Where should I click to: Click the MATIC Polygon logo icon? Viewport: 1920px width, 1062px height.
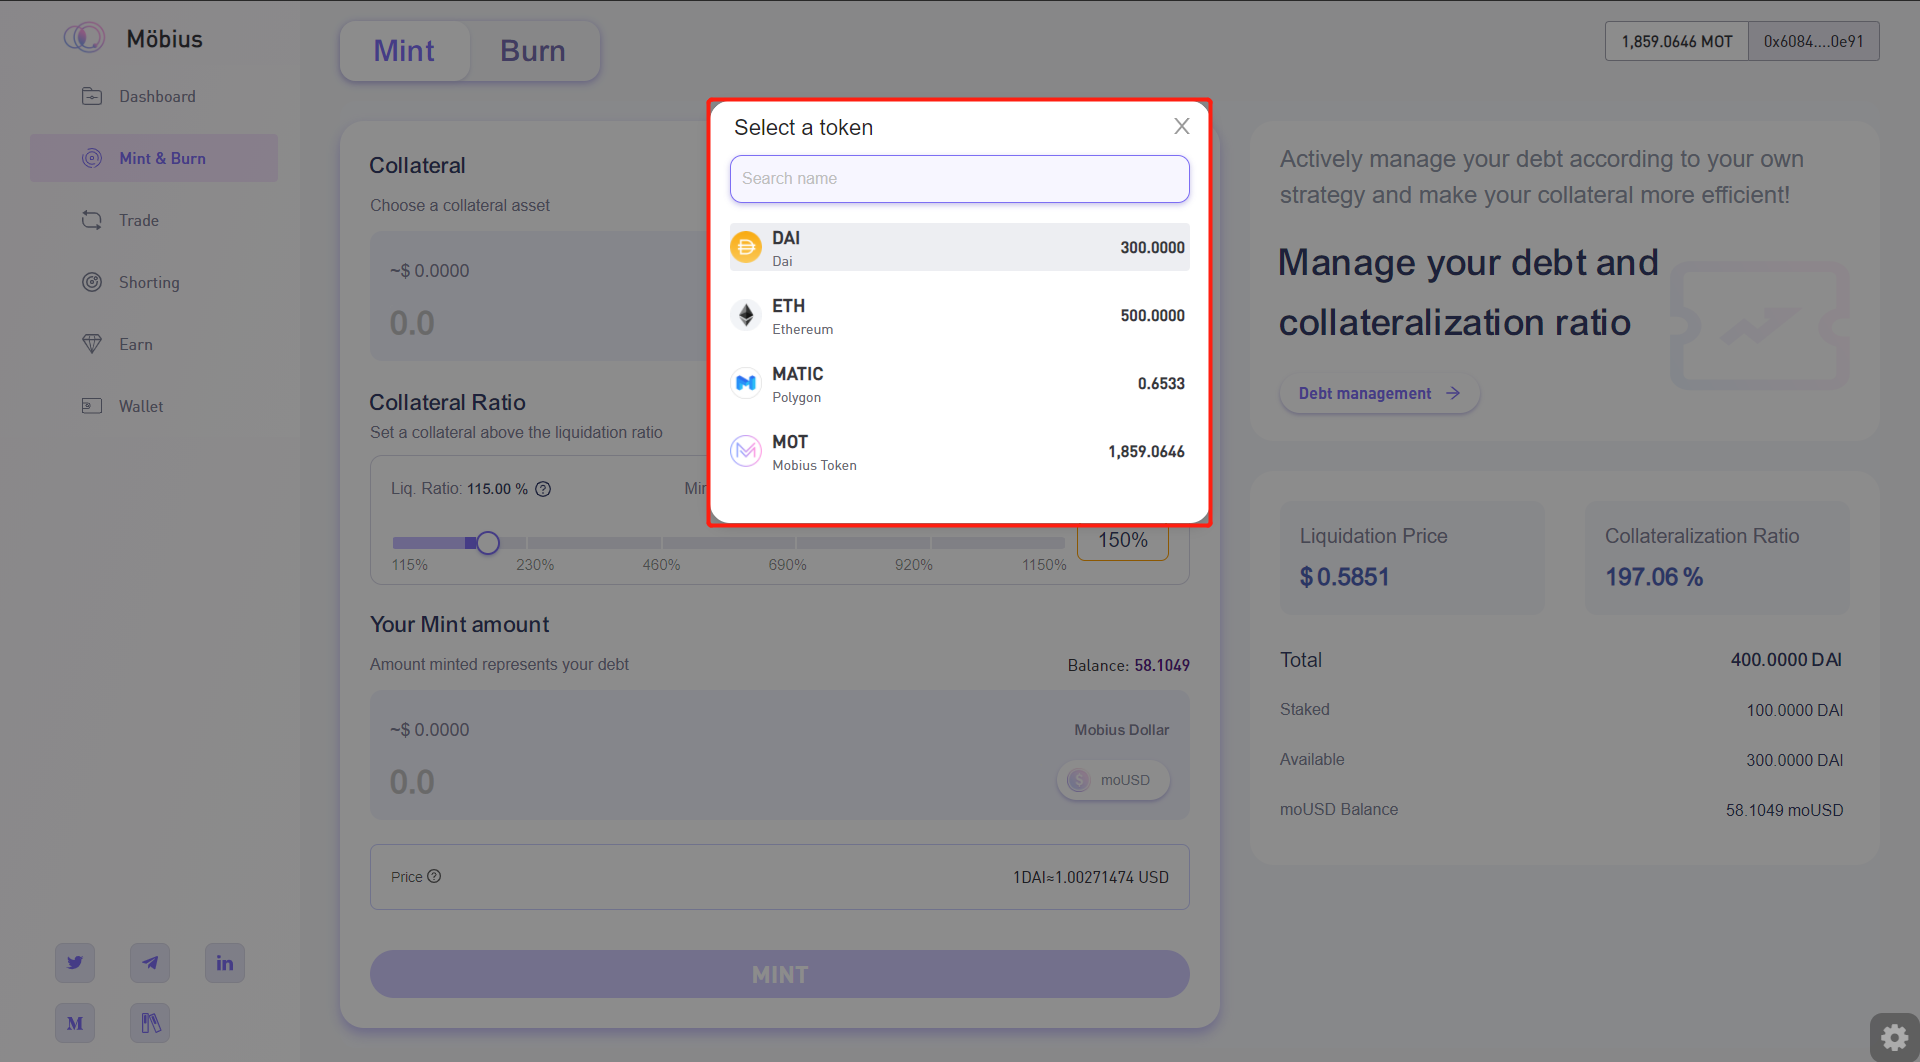(x=746, y=383)
